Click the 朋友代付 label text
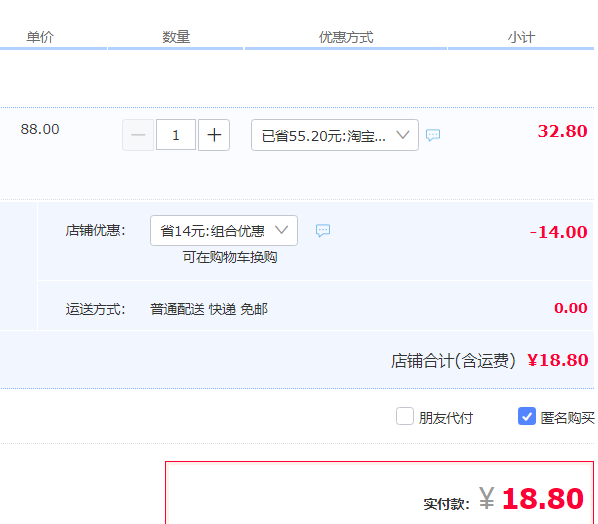This screenshot has height=524, width=598. click(445, 418)
